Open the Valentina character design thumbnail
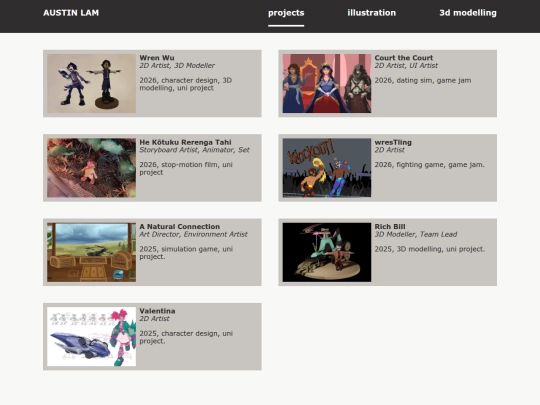The width and height of the screenshot is (540, 405). click(91, 336)
